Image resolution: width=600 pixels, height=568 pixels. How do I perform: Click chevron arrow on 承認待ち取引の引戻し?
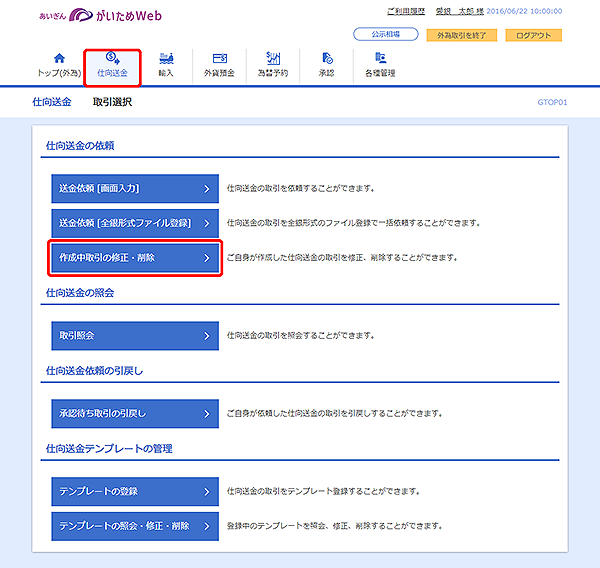point(207,414)
